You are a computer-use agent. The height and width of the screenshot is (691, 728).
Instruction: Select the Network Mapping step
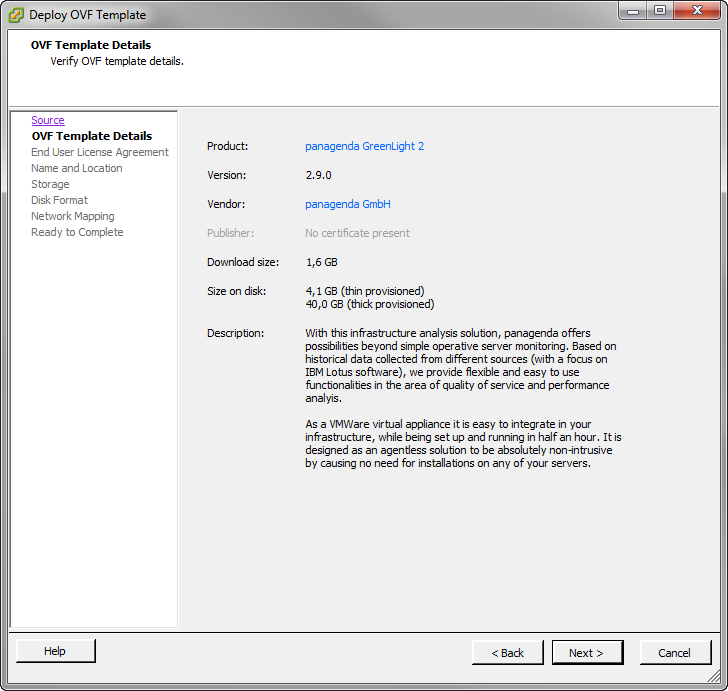tap(72, 216)
